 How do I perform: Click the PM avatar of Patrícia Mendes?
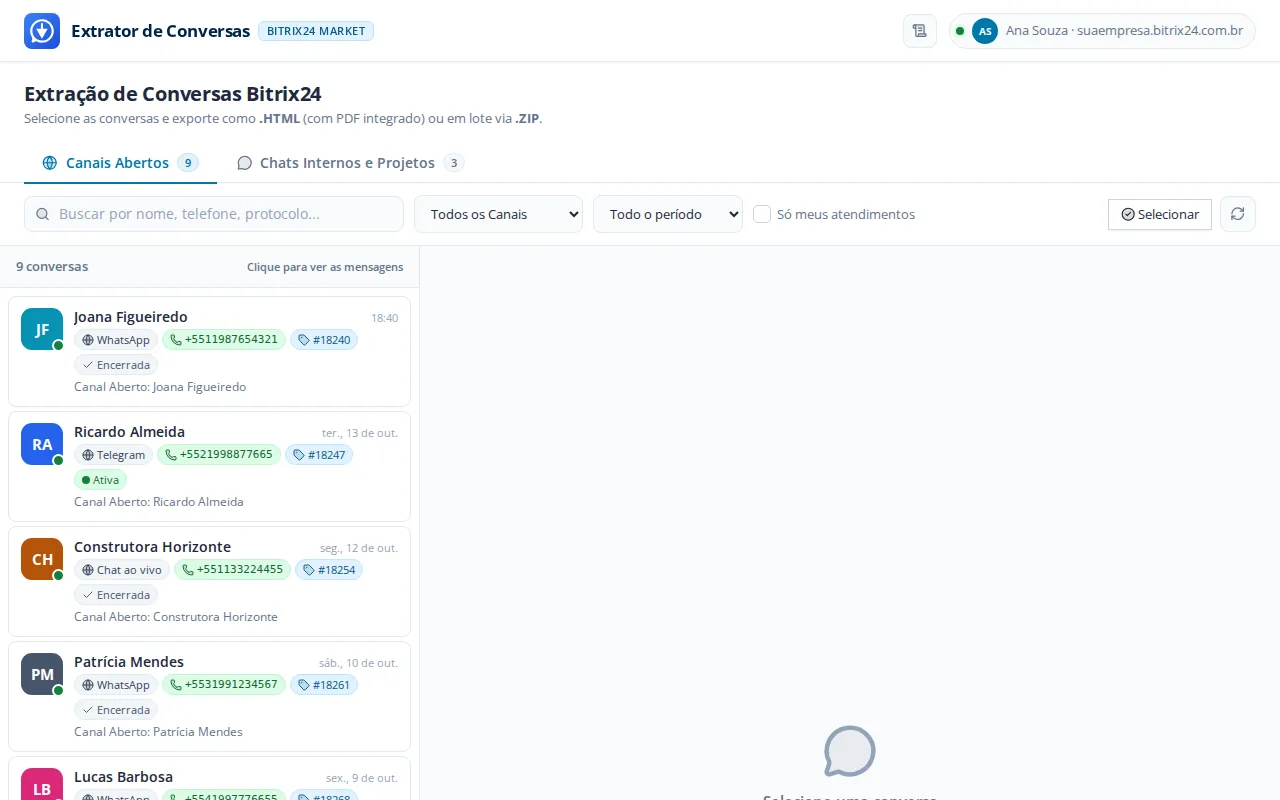(42, 674)
